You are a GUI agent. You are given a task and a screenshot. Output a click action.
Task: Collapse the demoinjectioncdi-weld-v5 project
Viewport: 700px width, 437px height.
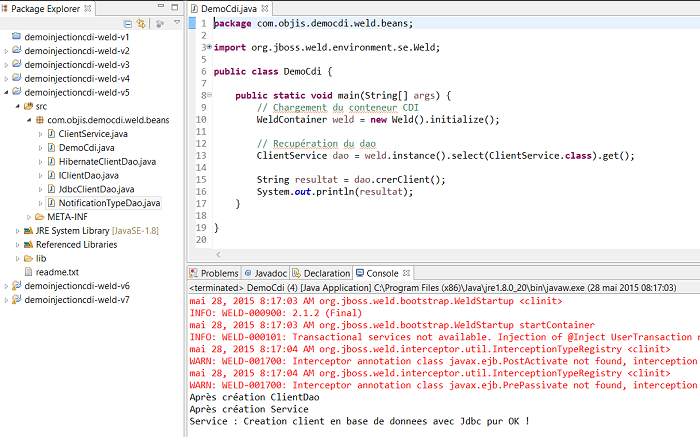6,92
